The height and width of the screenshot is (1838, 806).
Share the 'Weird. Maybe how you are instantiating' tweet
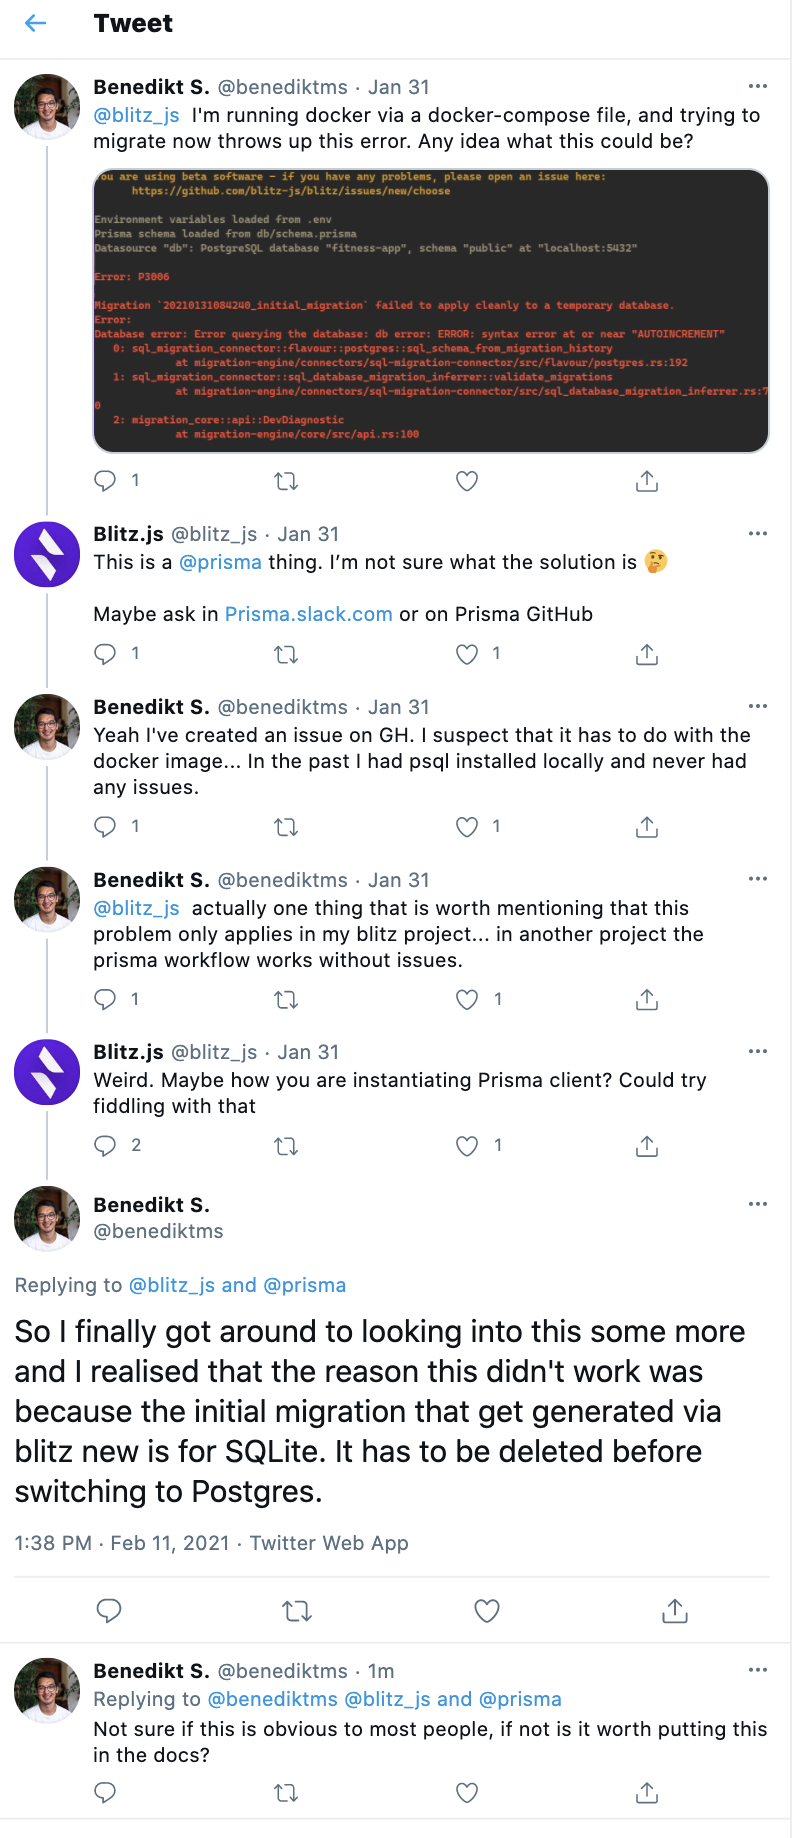pos(647,1146)
